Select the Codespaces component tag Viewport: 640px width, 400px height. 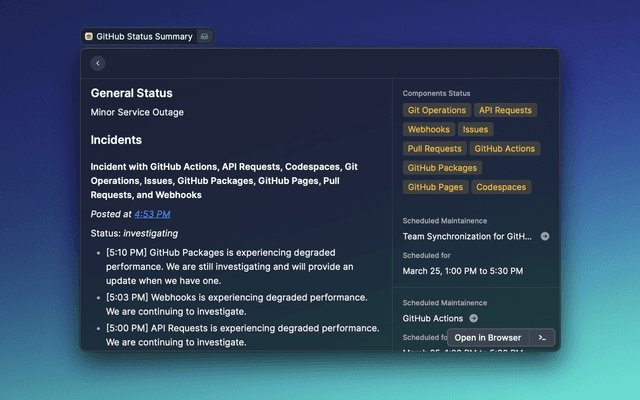point(501,187)
